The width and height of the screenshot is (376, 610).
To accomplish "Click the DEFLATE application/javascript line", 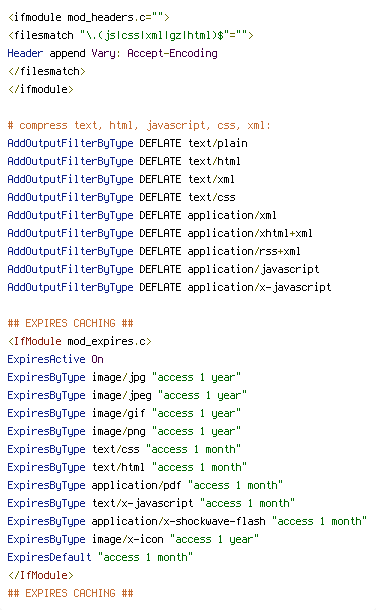I will [x=163, y=269].
